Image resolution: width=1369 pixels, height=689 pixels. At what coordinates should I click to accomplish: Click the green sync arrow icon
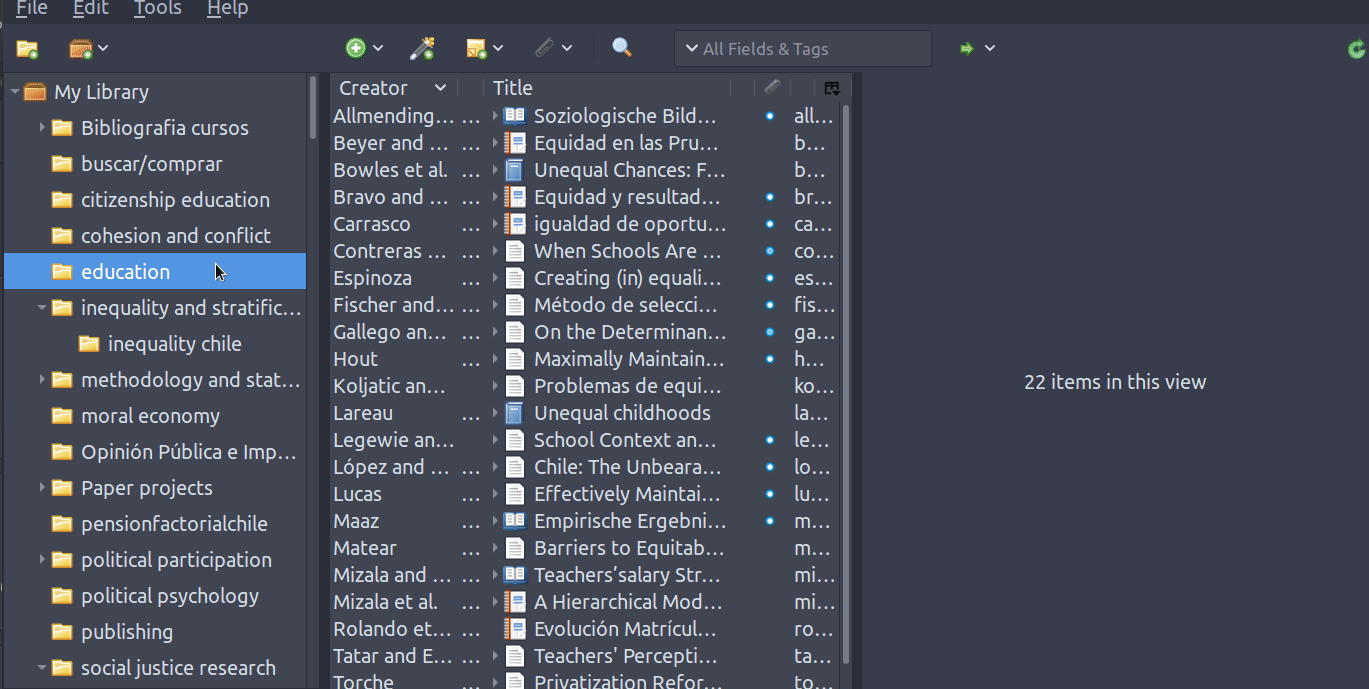[1356, 48]
